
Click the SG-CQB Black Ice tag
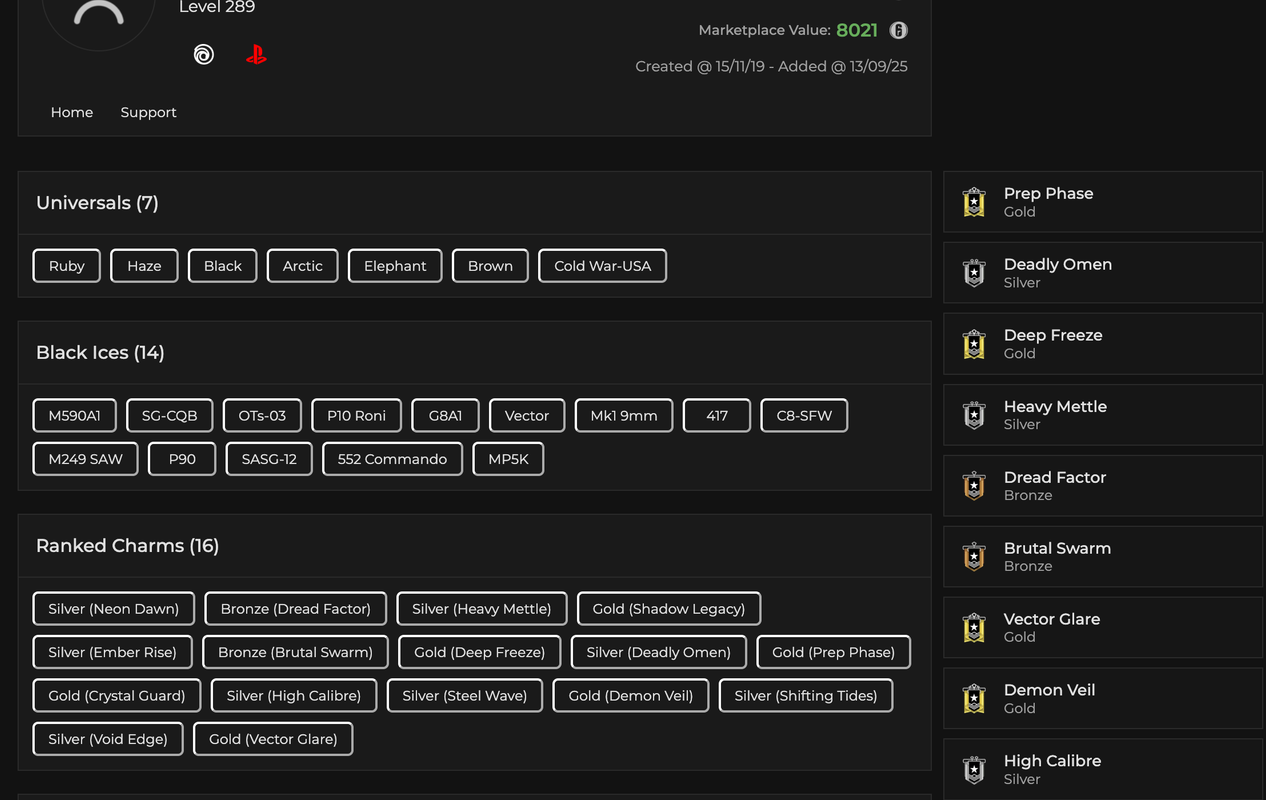(170, 416)
